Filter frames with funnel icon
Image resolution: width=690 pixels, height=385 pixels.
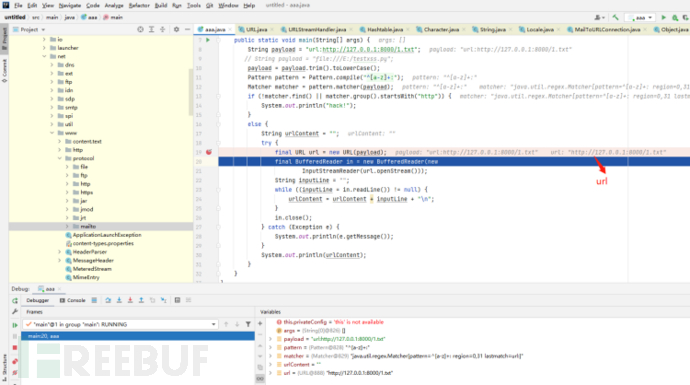click(x=248, y=324)
